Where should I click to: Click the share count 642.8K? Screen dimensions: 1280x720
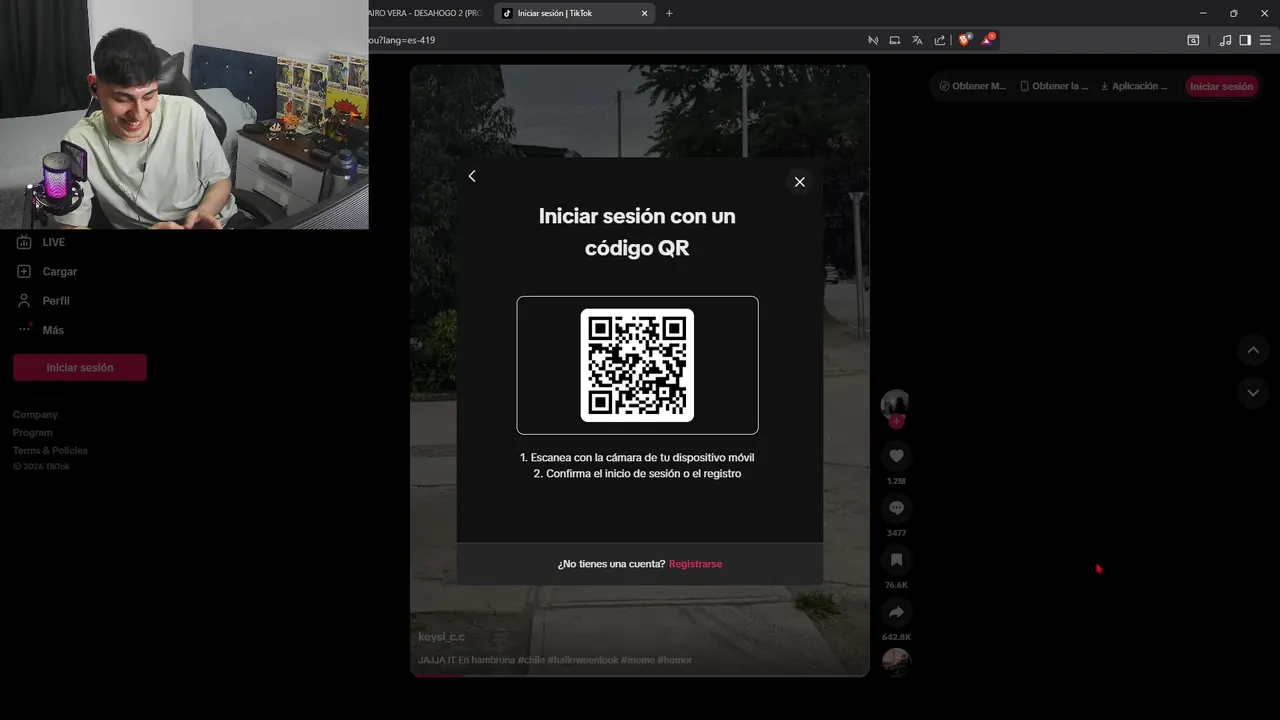[896, 637]
